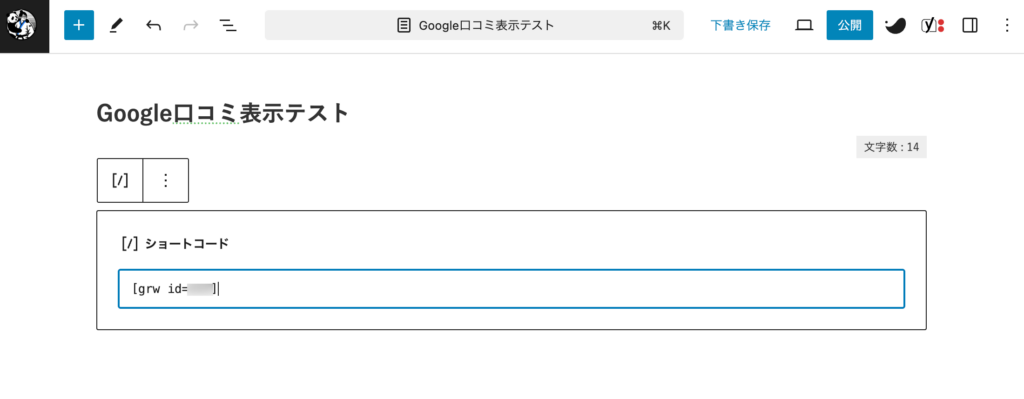This screenshot has width=1024, height=399.
Task: Undo the last change
Action: tap(153, 25)
